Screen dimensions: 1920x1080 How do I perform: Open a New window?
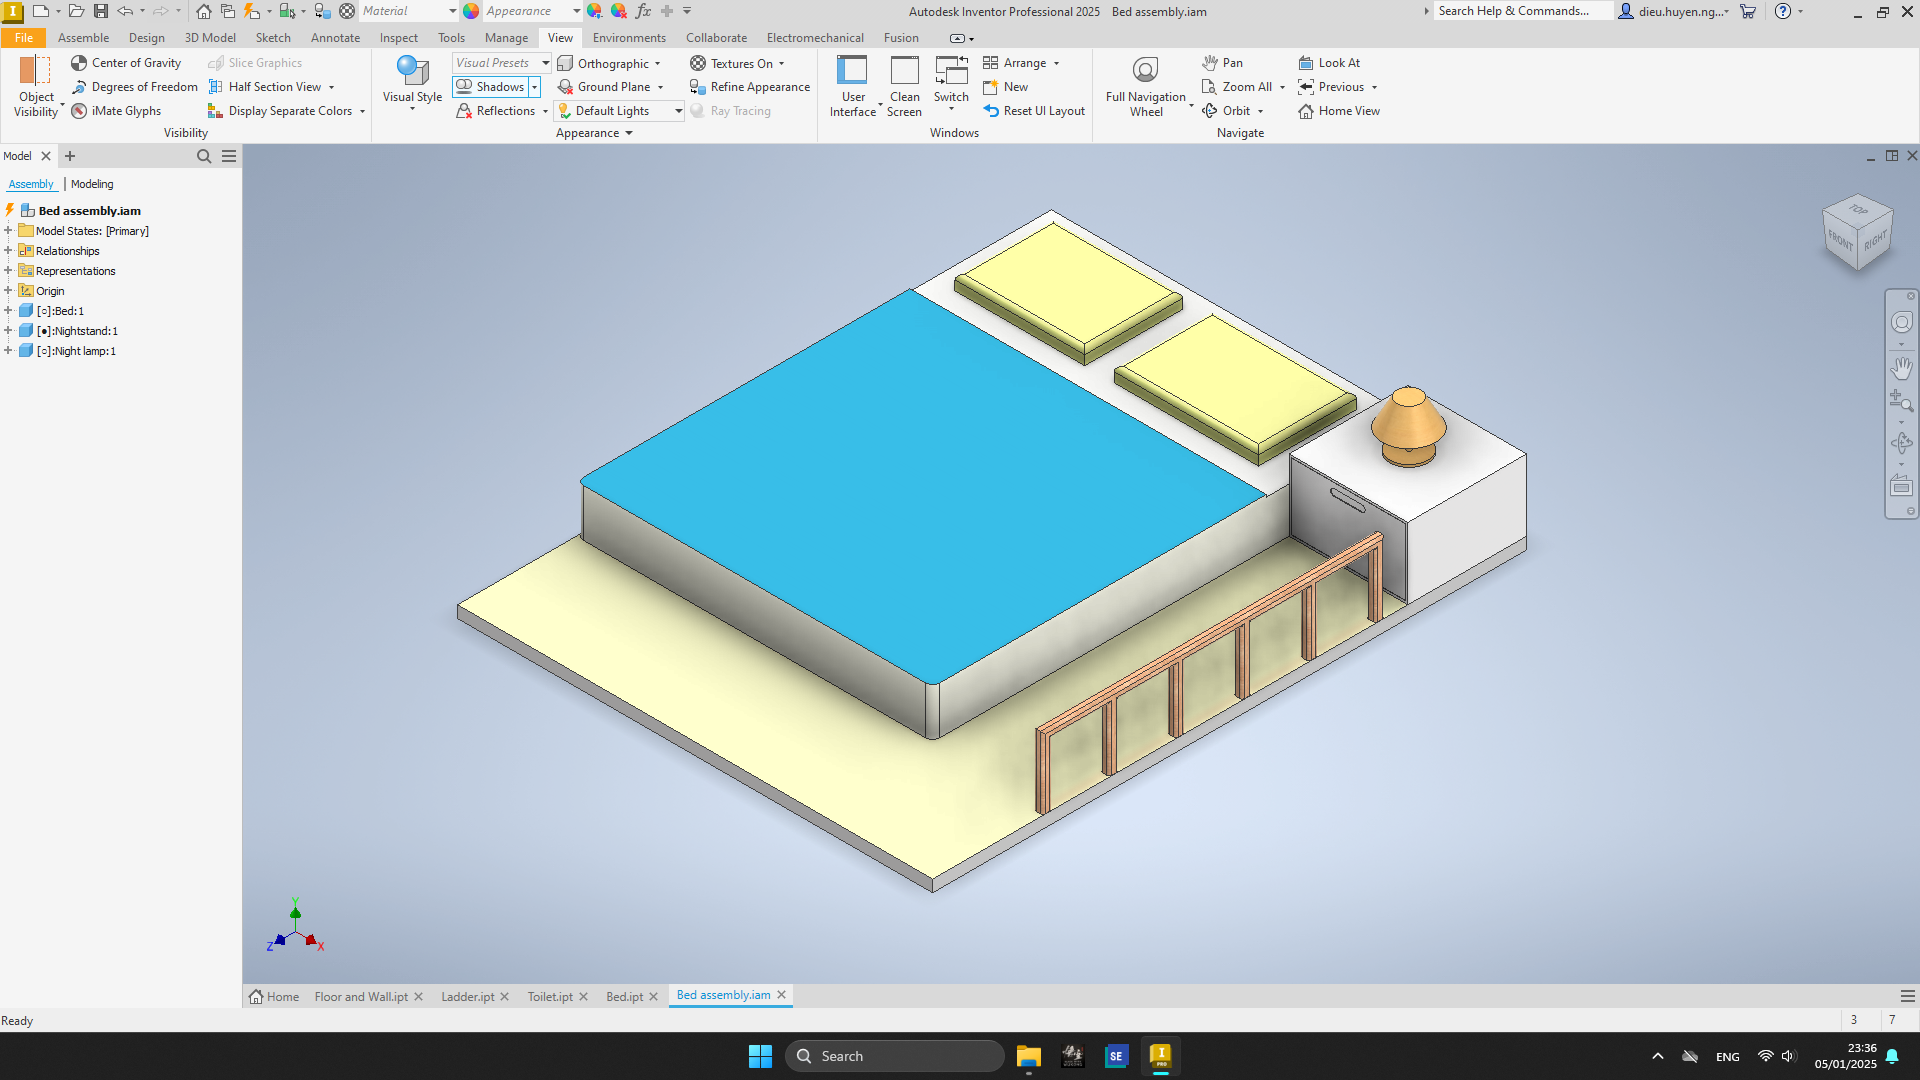(1006, 87)
